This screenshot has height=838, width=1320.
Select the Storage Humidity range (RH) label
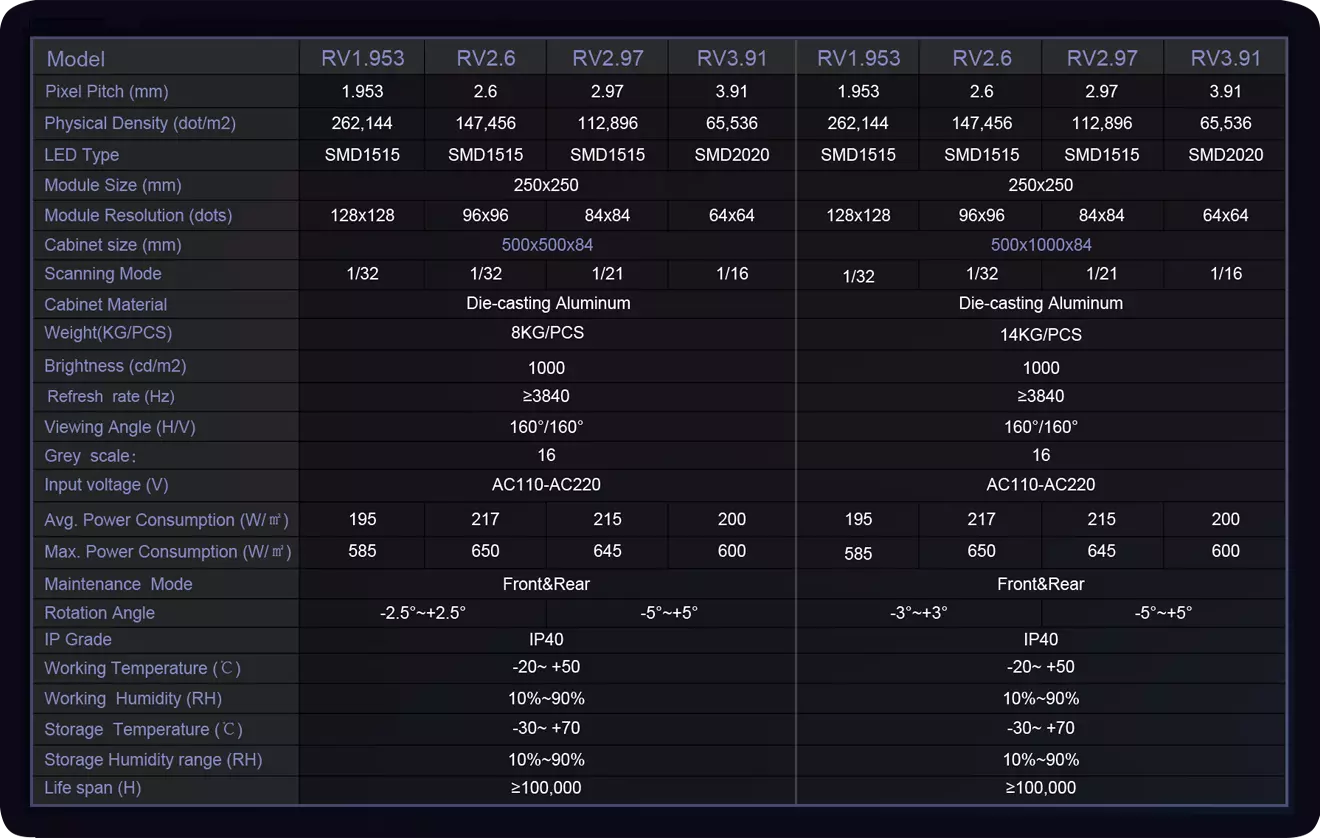(x=153, y=760)
